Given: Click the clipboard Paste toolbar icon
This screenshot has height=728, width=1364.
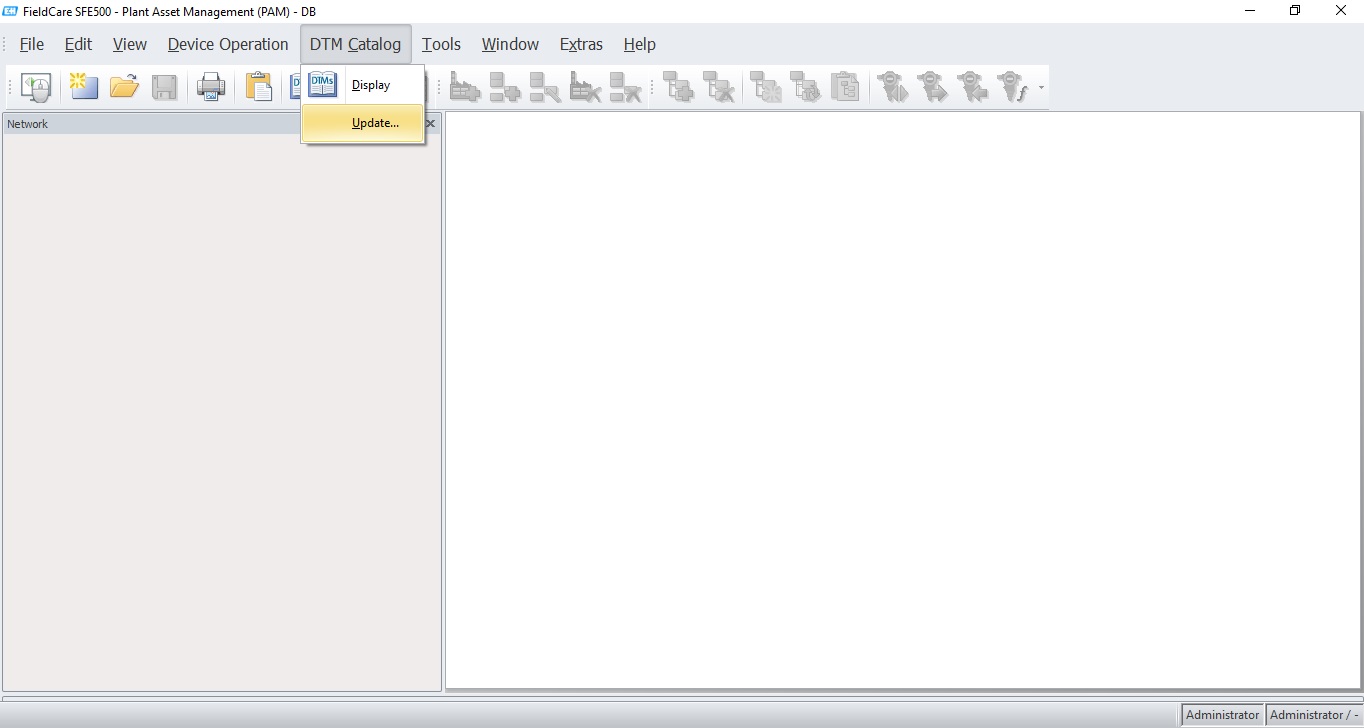Looking at the screenshot, I should point(259,87).
